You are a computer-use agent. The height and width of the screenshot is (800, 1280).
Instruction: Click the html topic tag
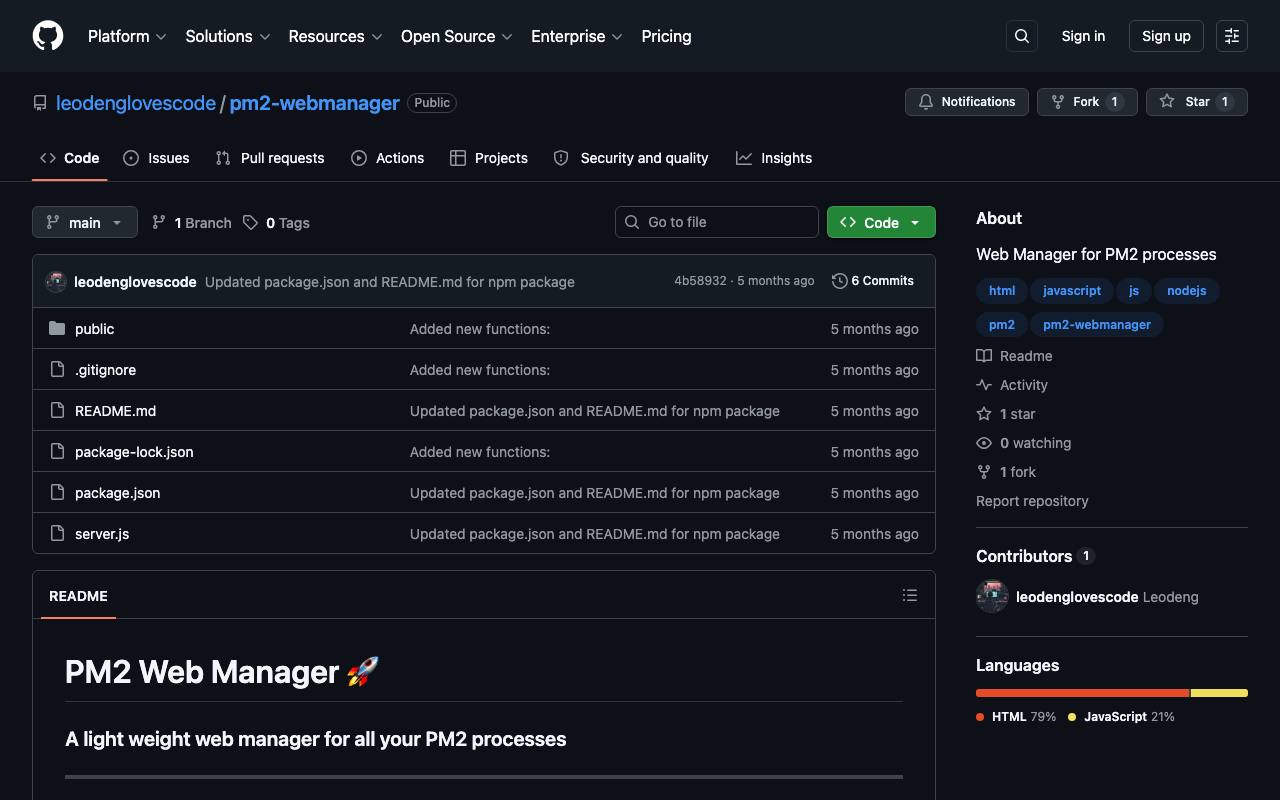click(x=1002, y=291)
